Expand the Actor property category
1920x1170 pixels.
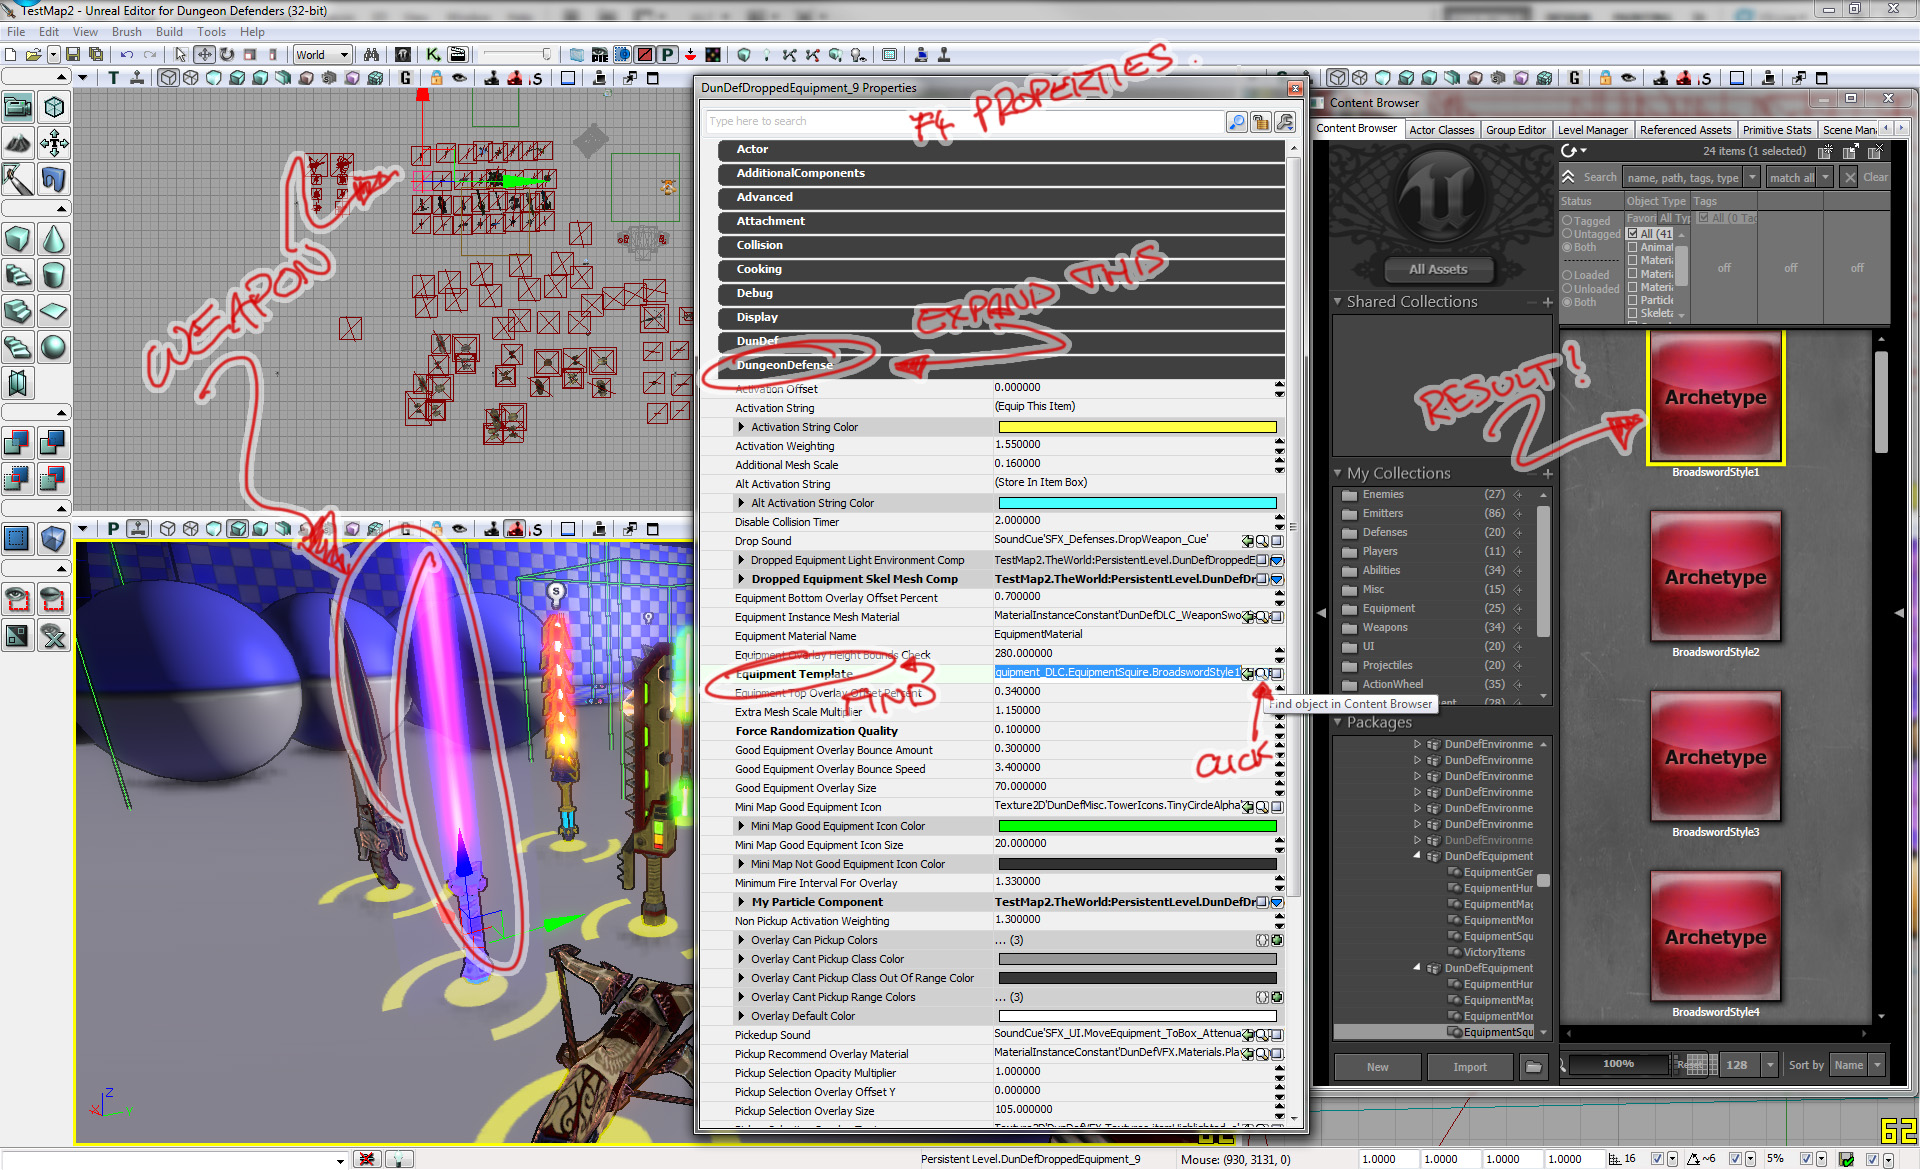point(1001,149)
